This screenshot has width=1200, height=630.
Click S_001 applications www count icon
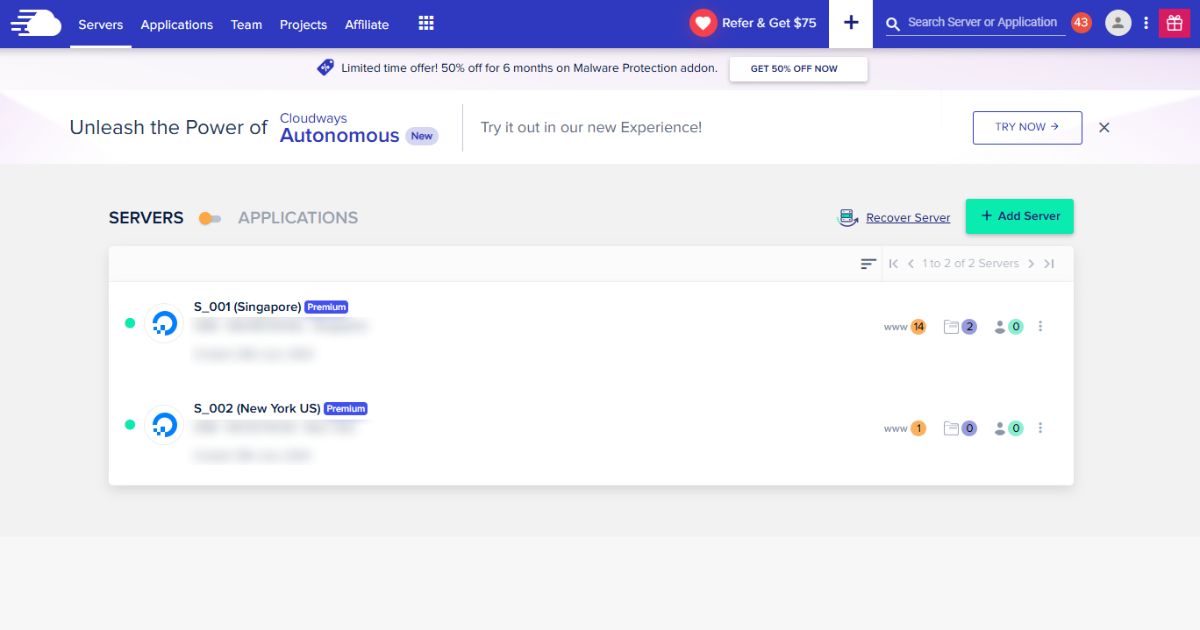[905, 327]
